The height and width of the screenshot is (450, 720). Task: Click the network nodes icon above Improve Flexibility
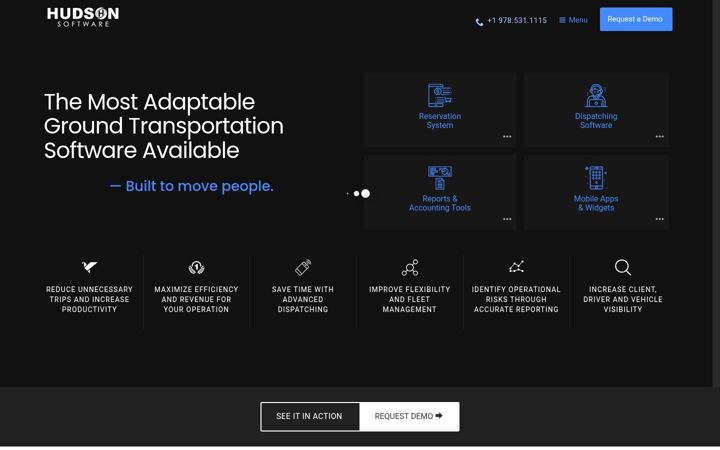coord(410,267)
